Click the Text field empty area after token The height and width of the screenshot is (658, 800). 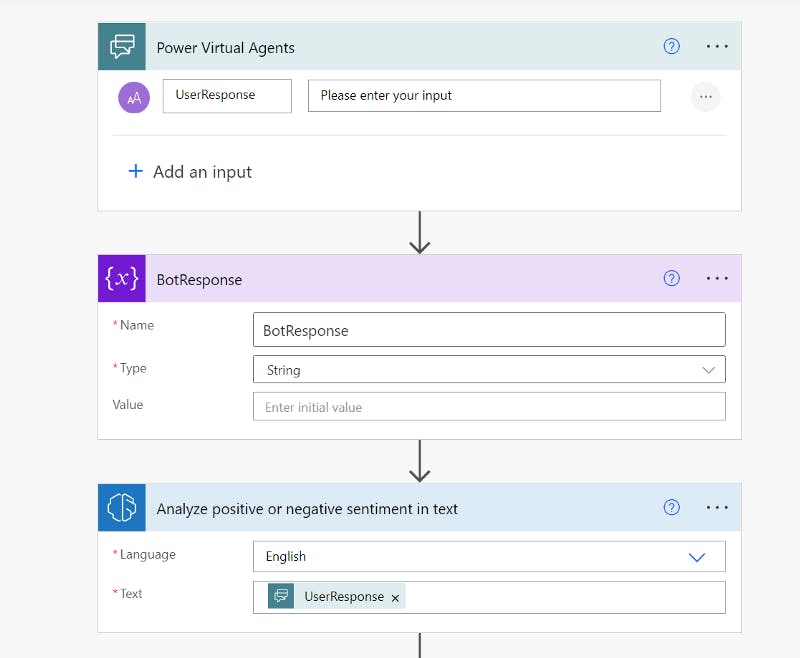pos(564,597)
